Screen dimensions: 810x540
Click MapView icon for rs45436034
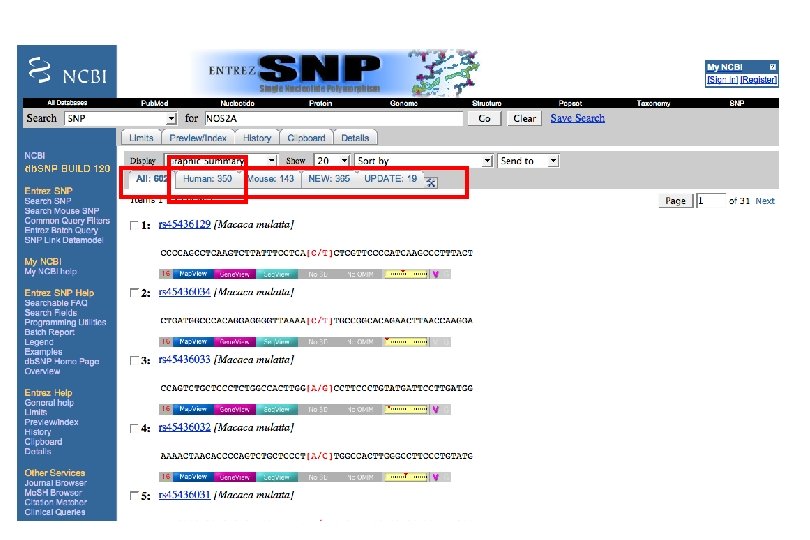click(x=193, y=342)
